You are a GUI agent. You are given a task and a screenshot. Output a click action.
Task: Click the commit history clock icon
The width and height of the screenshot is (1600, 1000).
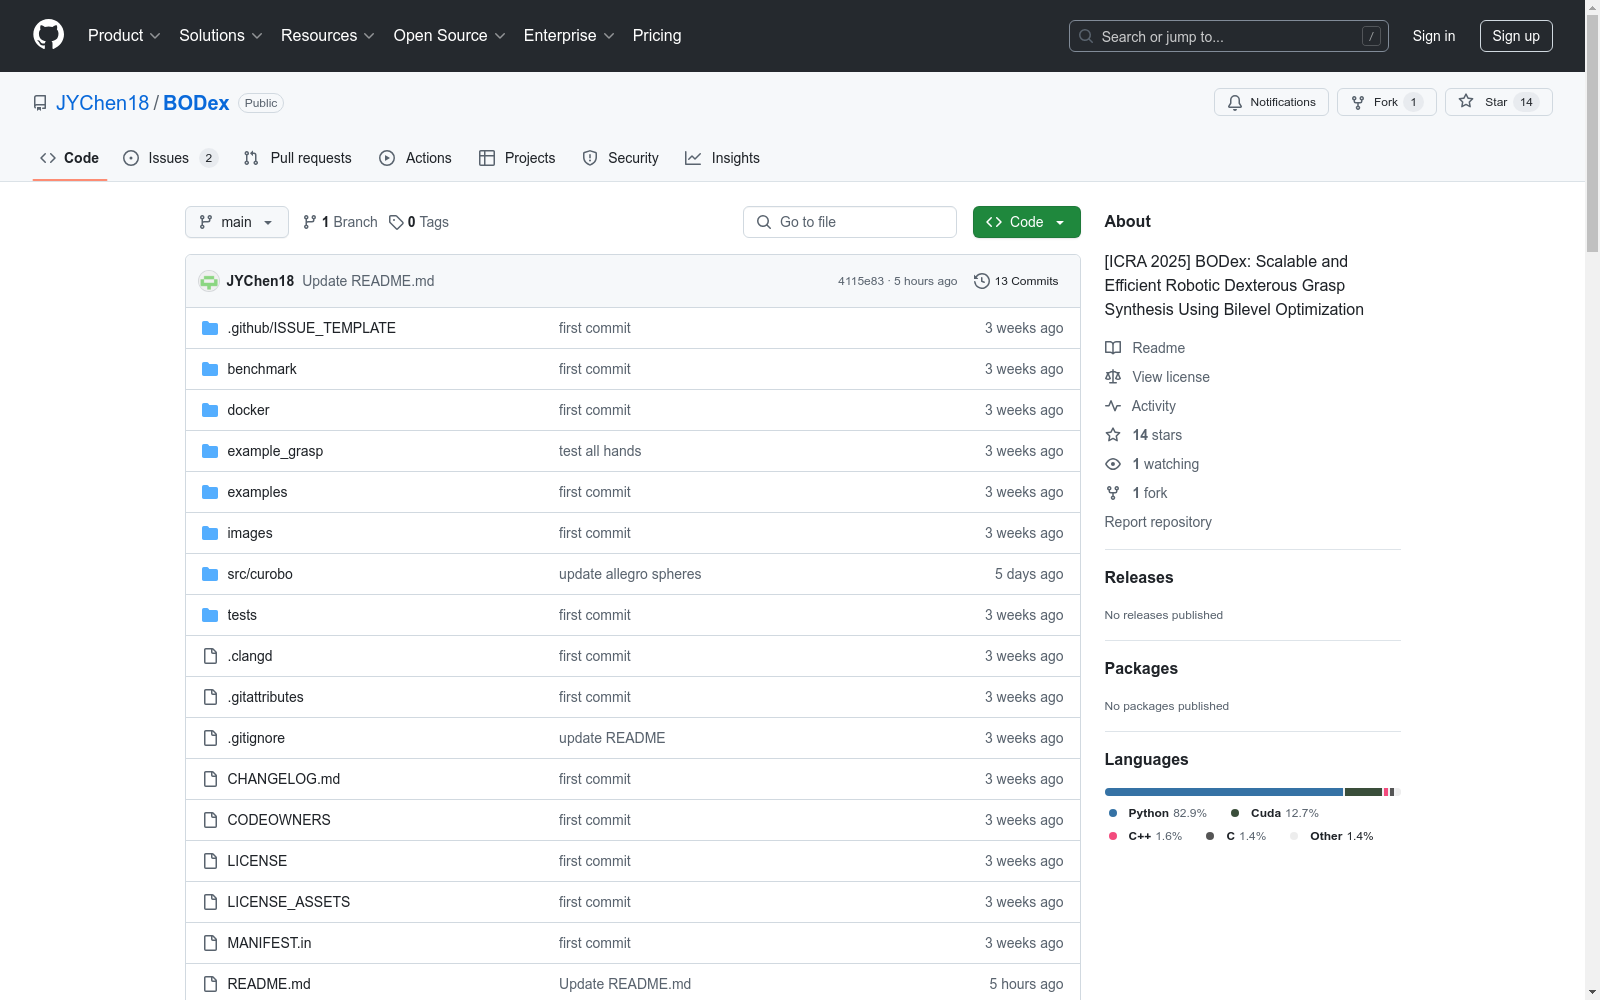tap(981, 281)
